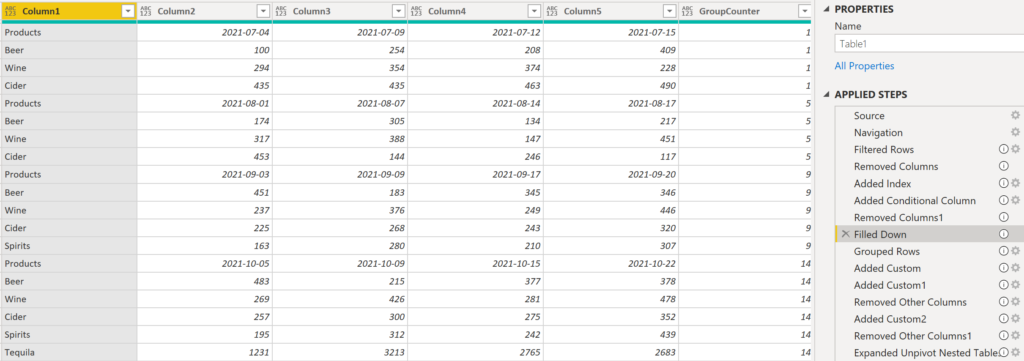Click the cell with date 2021-07-04
Image resolution: width=1024 pixels, height=361 pixels.
coord(205,32)
